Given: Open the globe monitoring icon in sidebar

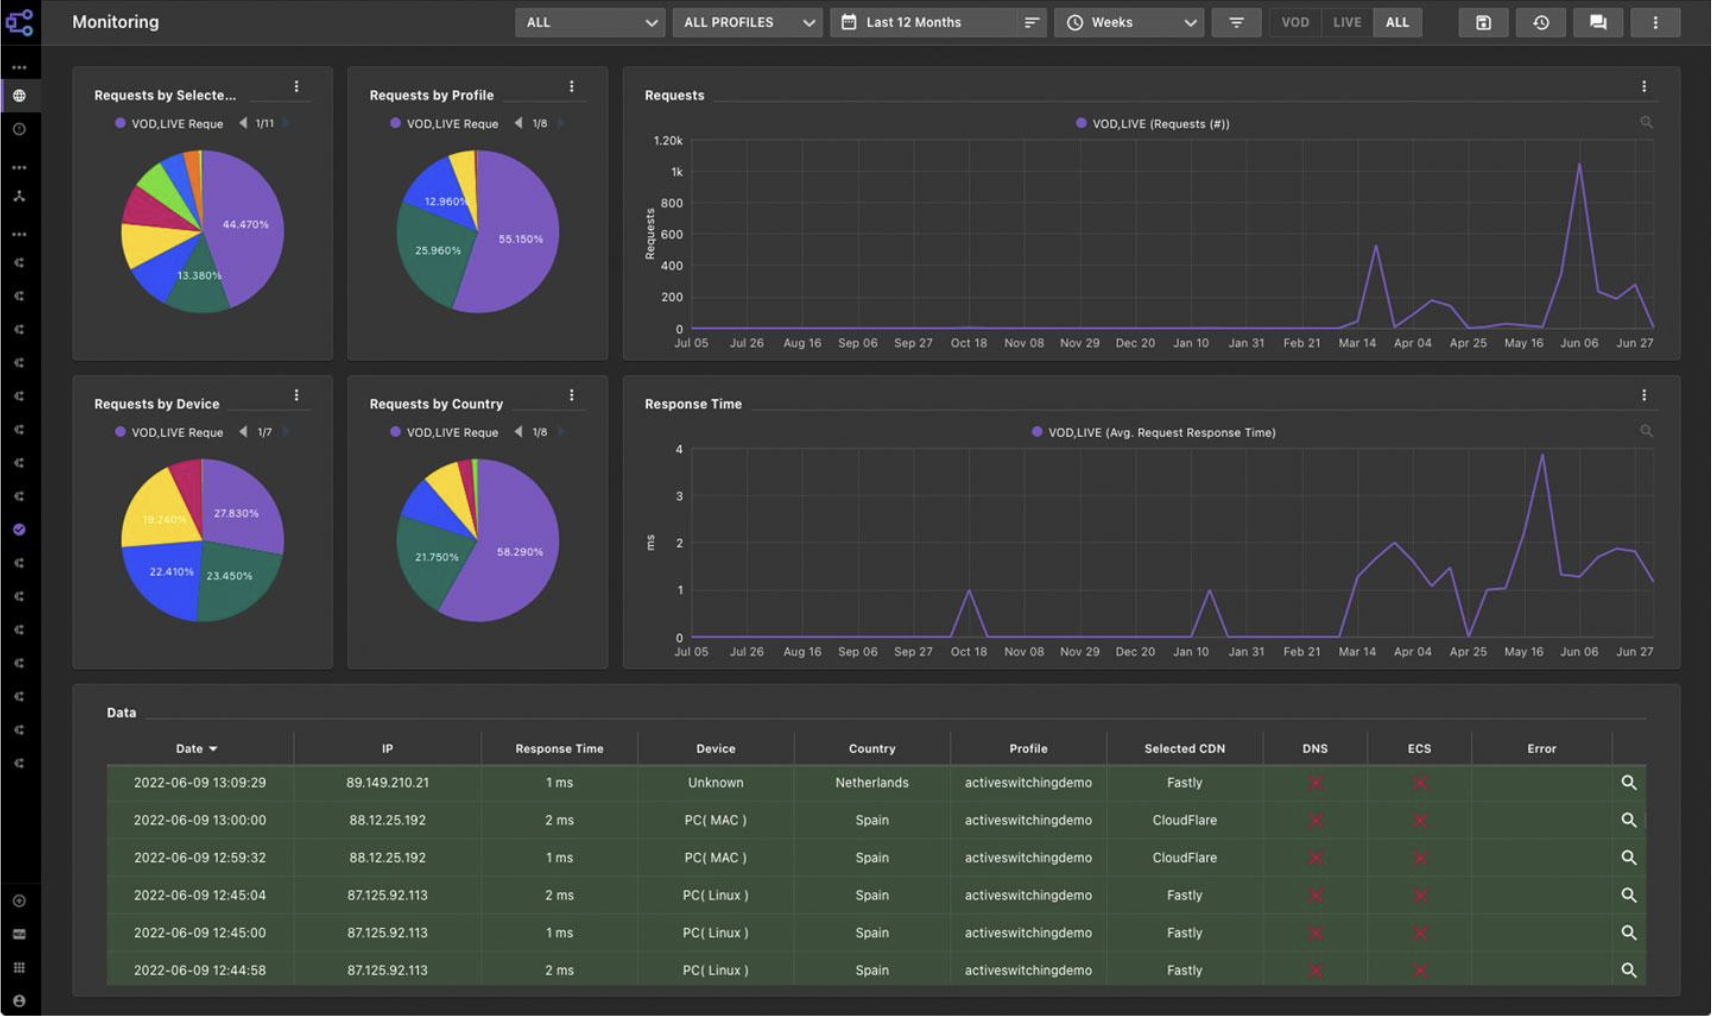Looking at the screenshot, I should pos(19,96).
